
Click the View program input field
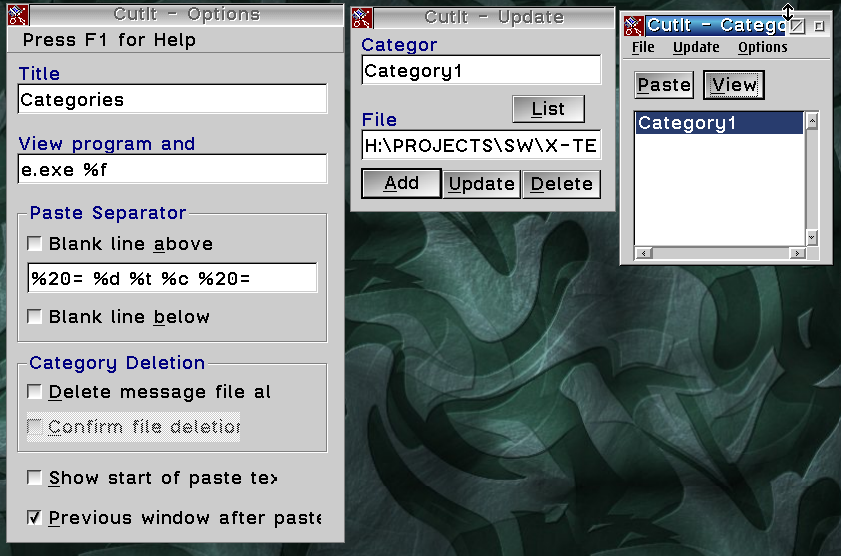point(172,169)
